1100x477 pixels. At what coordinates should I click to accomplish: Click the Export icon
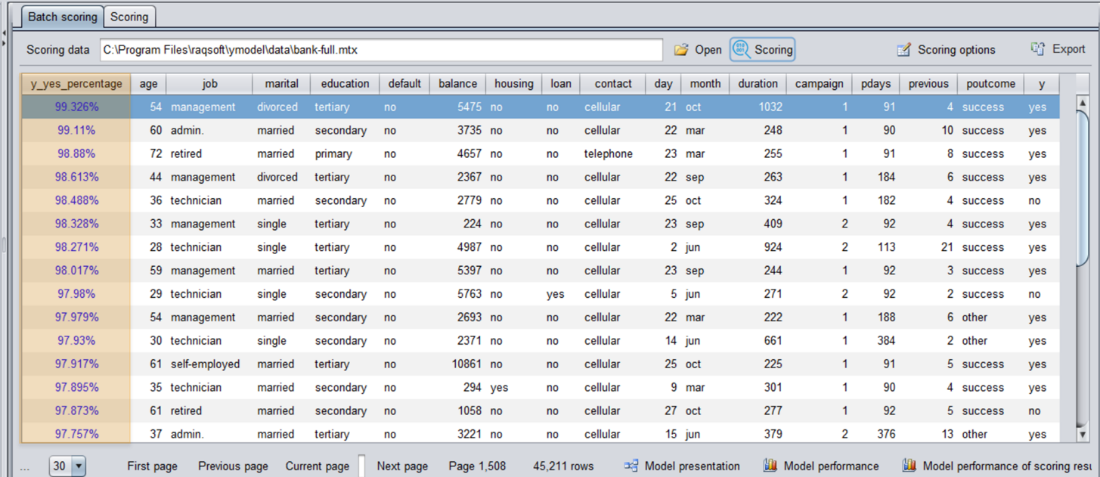1038,48
